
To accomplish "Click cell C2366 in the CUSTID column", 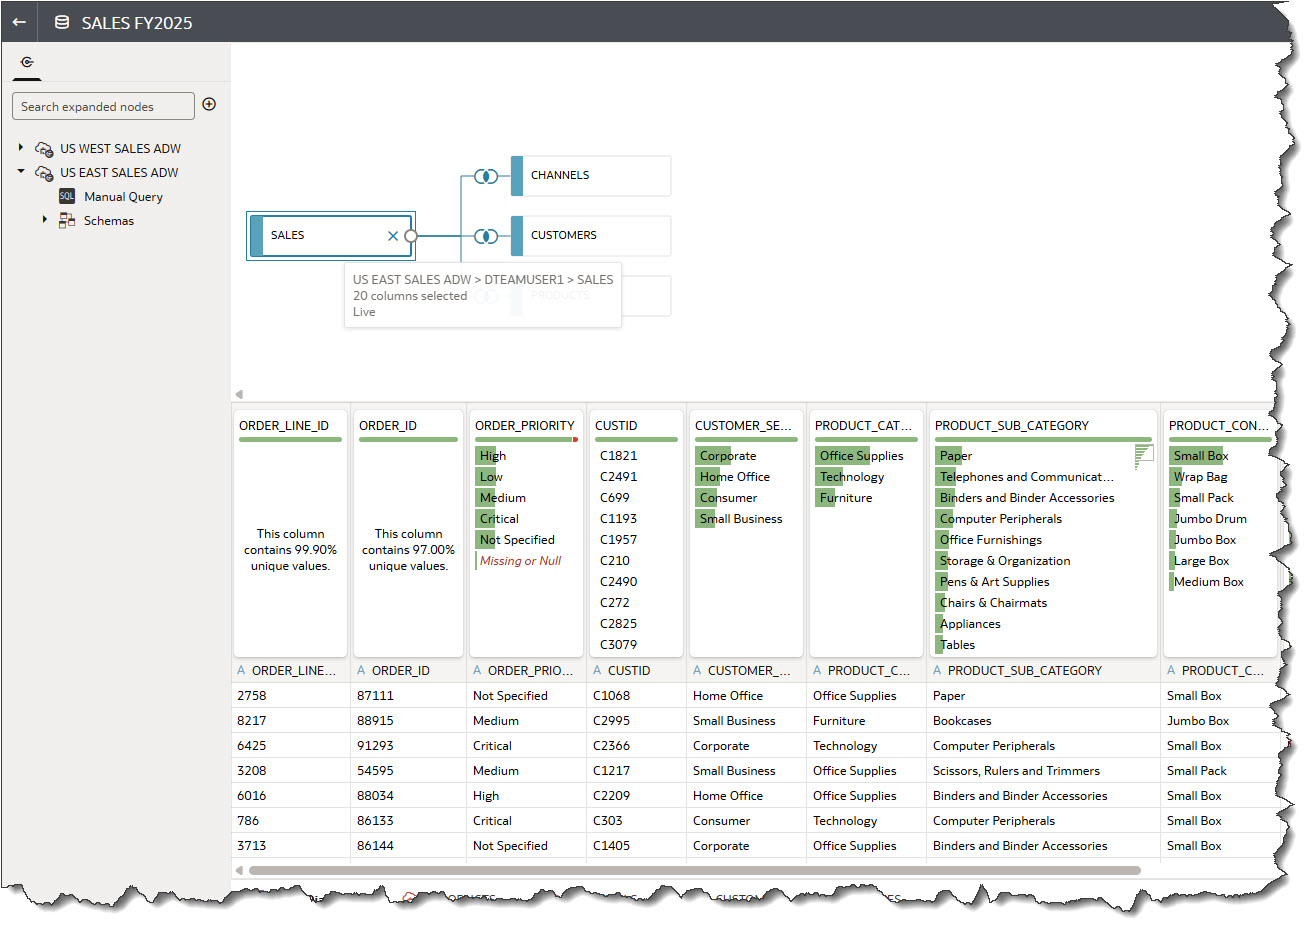I will click(x=636, y=746).
